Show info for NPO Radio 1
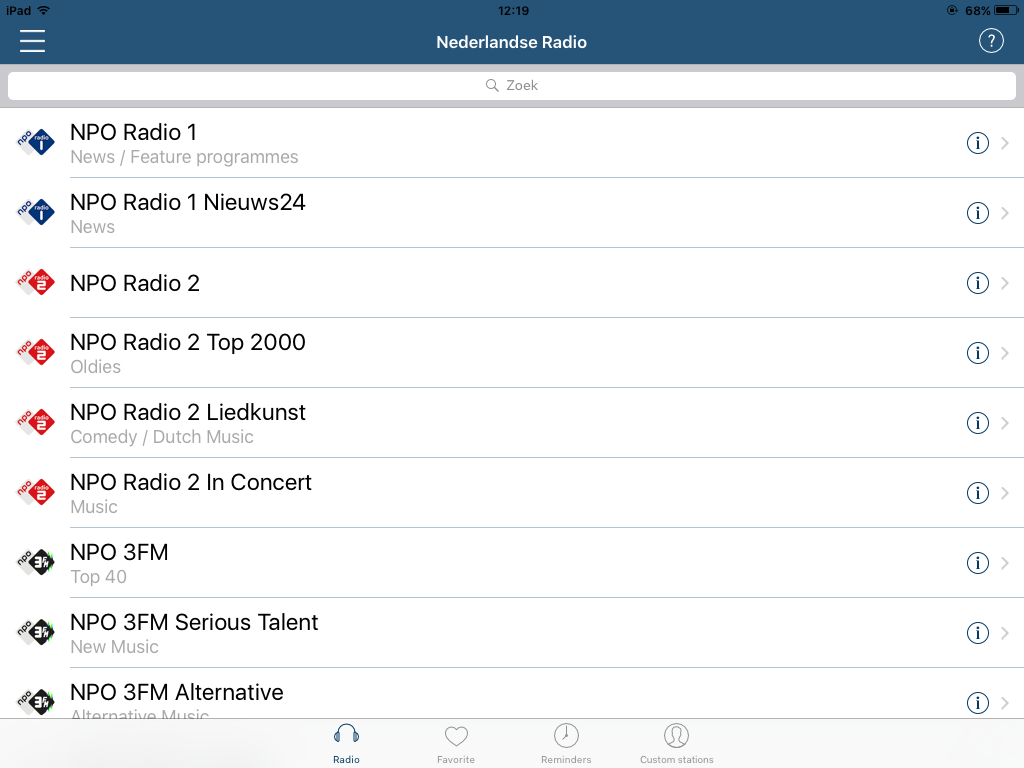This screenshot has width=1024, height=768. tap(977, 143)
